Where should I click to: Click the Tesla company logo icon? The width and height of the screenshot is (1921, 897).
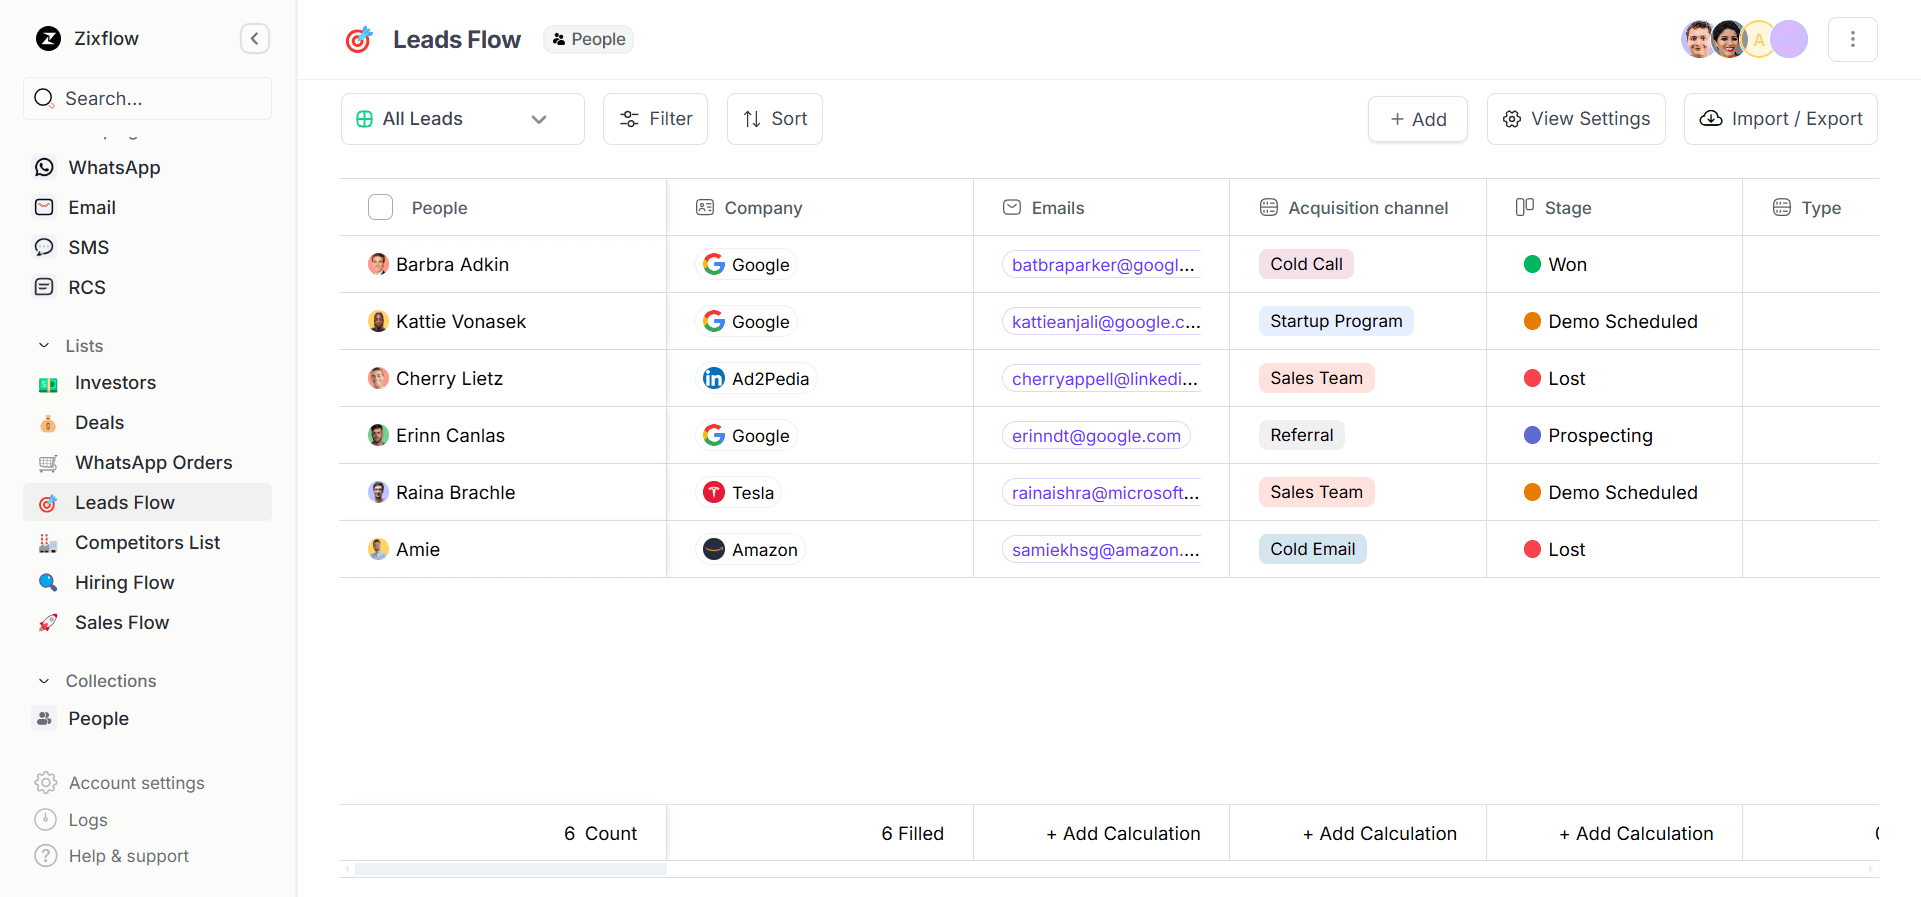714,492
